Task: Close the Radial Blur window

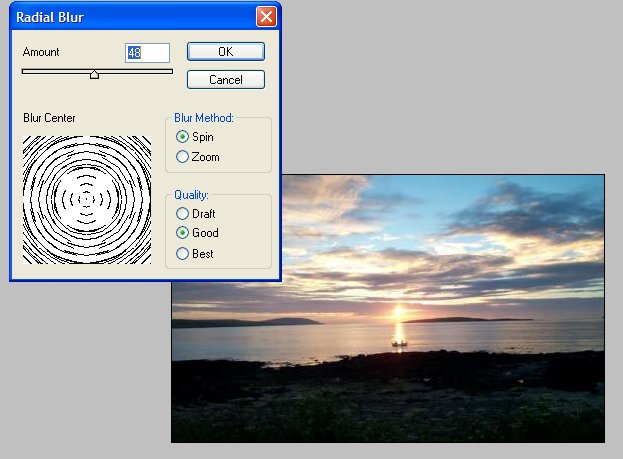Action: (x=266, y=17)
